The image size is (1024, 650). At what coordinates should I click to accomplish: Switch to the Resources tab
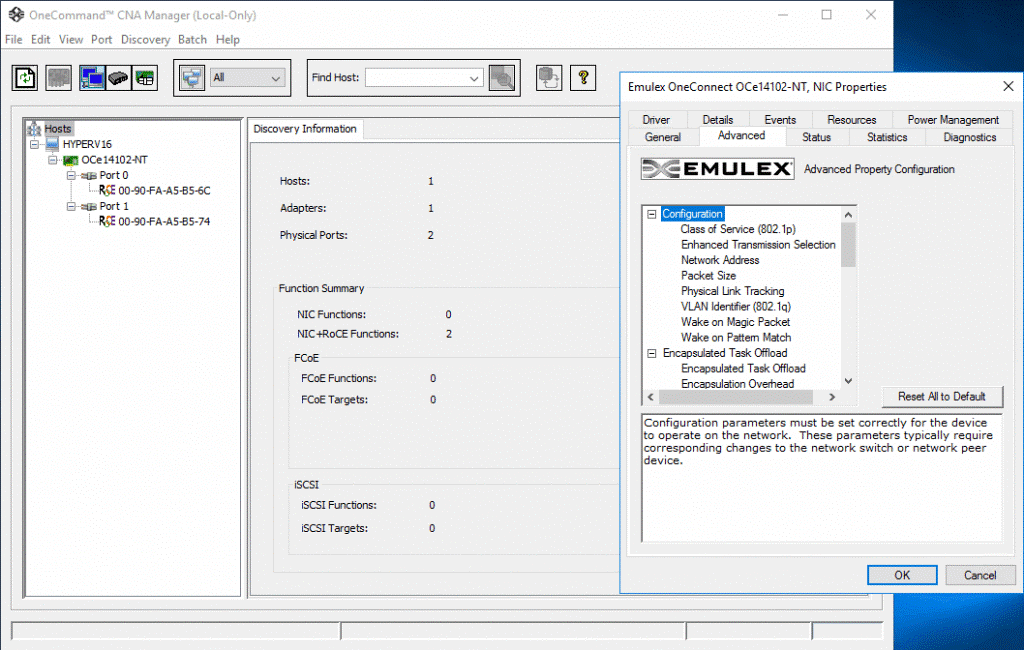852,120
